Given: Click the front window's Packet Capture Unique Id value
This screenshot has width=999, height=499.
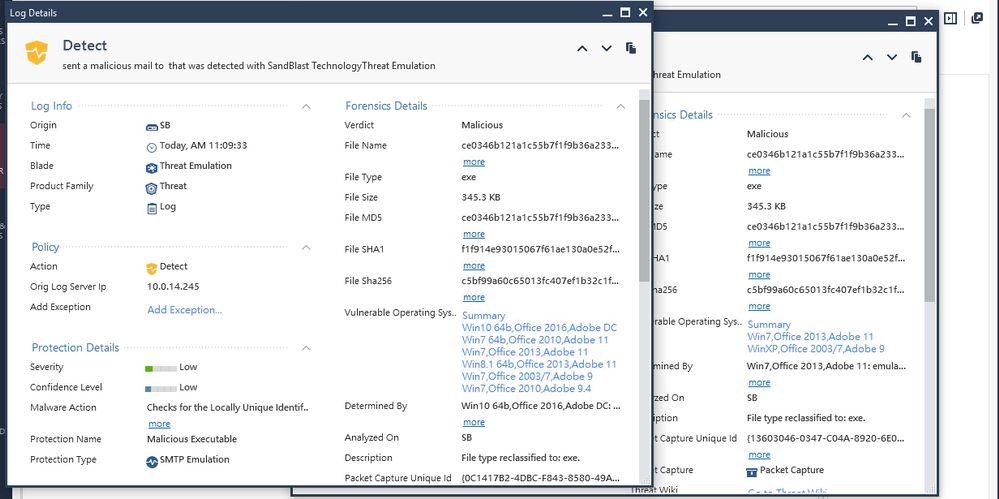Looking at the screenshot, I should pyautogui.click(x=540, y=477).
